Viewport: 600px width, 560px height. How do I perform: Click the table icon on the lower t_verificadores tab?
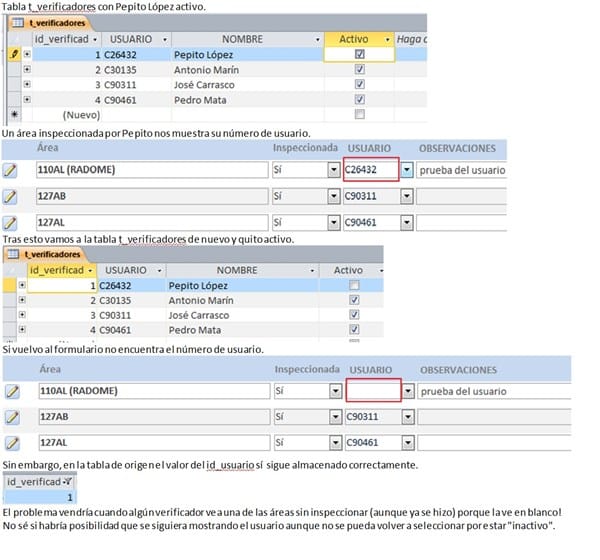(13, 254)
